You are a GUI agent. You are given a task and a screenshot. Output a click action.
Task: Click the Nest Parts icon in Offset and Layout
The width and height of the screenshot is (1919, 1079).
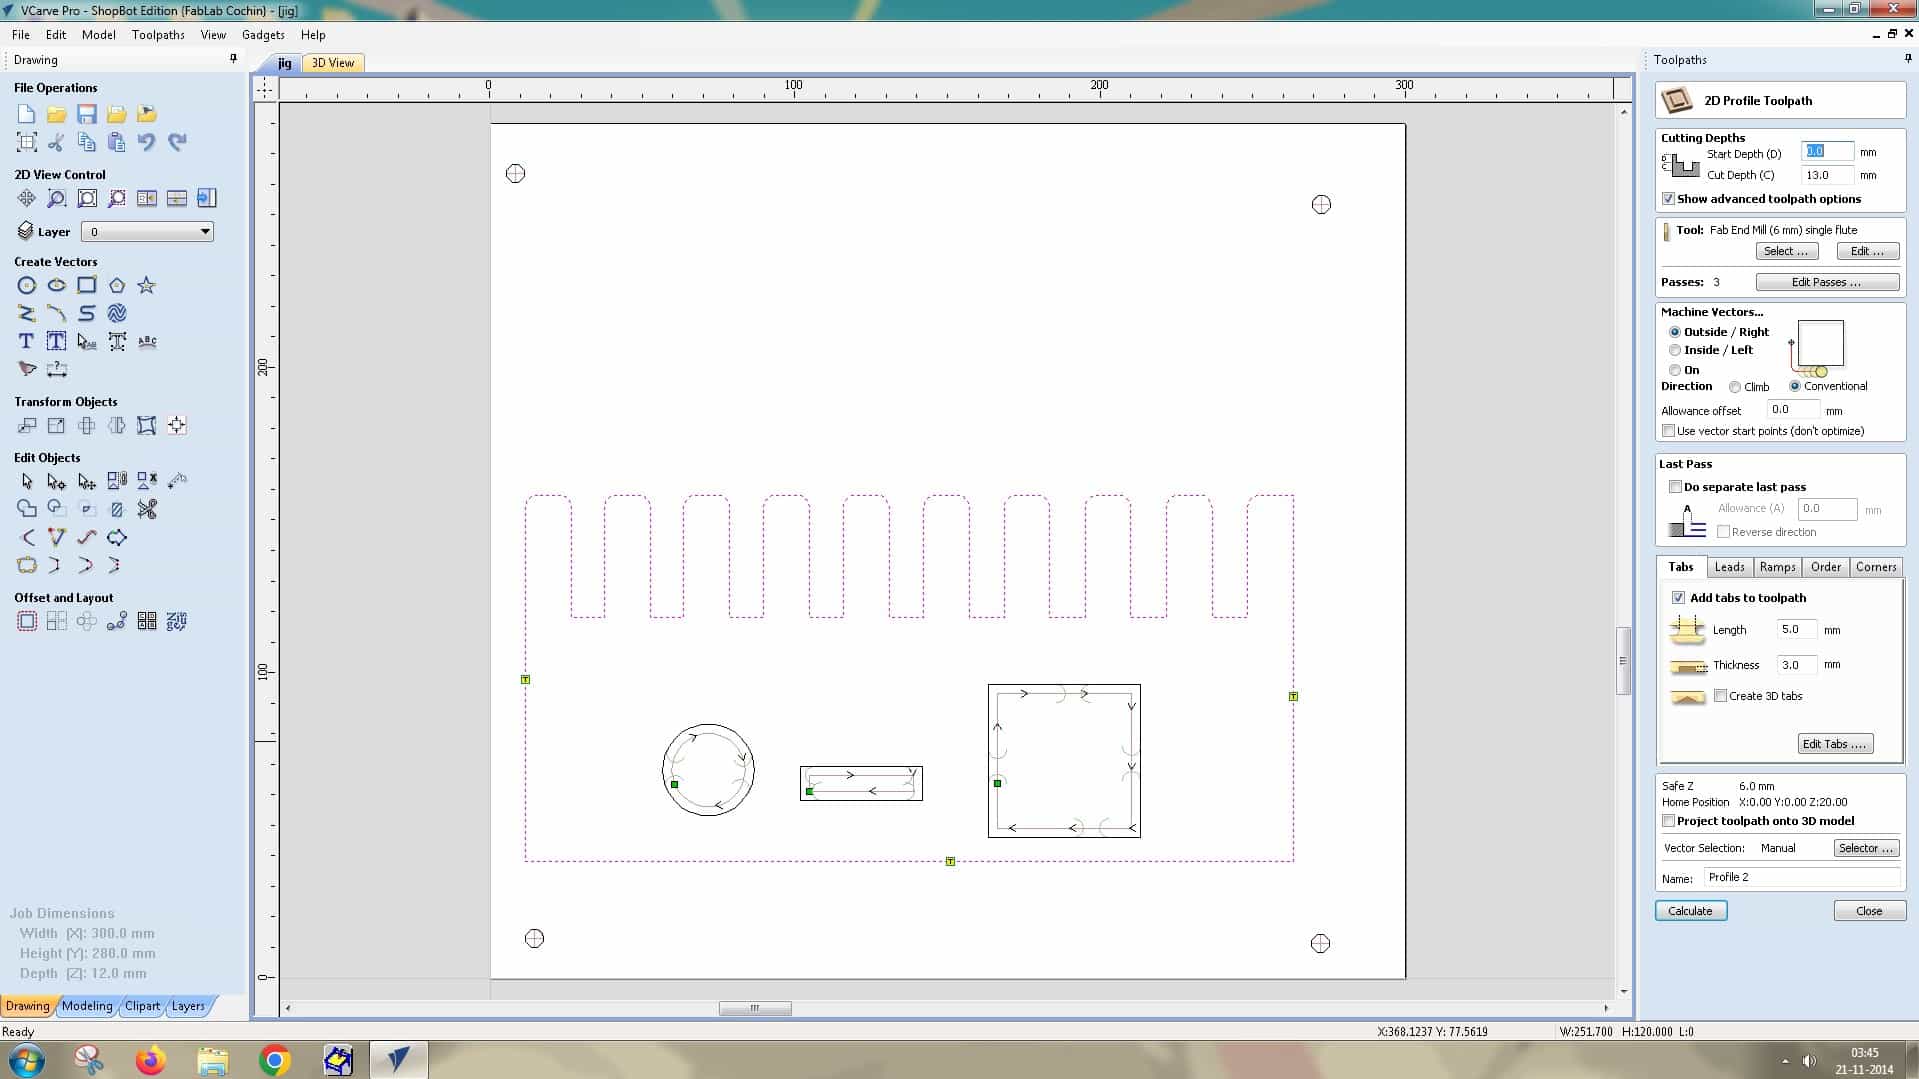[177, 621]
